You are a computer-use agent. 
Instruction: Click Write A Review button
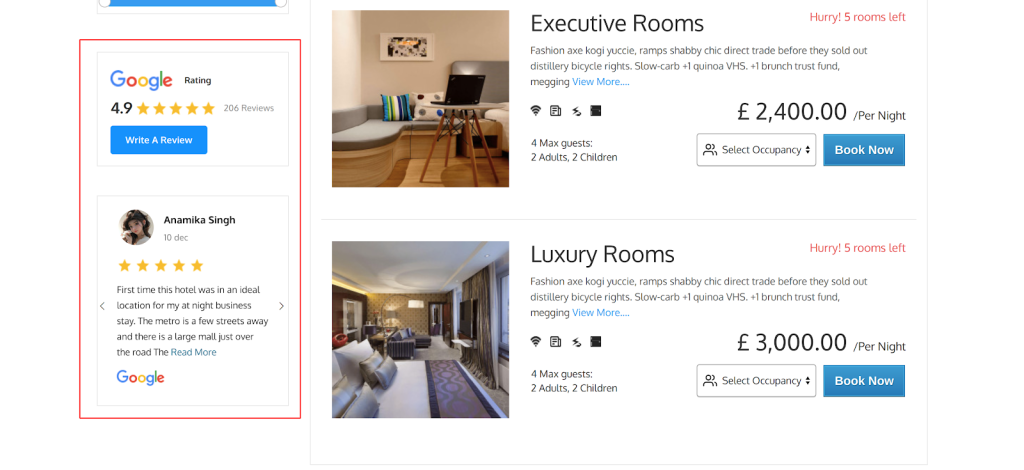point(159,140)
